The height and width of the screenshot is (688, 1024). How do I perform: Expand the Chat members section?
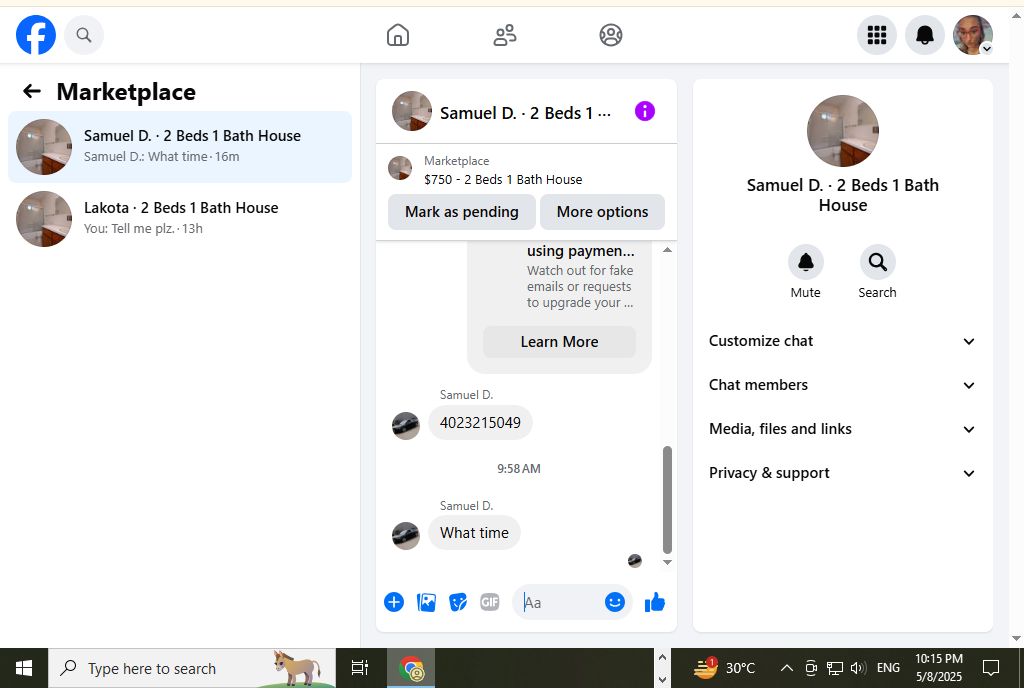pyautogui.click(x=842, y=385)
